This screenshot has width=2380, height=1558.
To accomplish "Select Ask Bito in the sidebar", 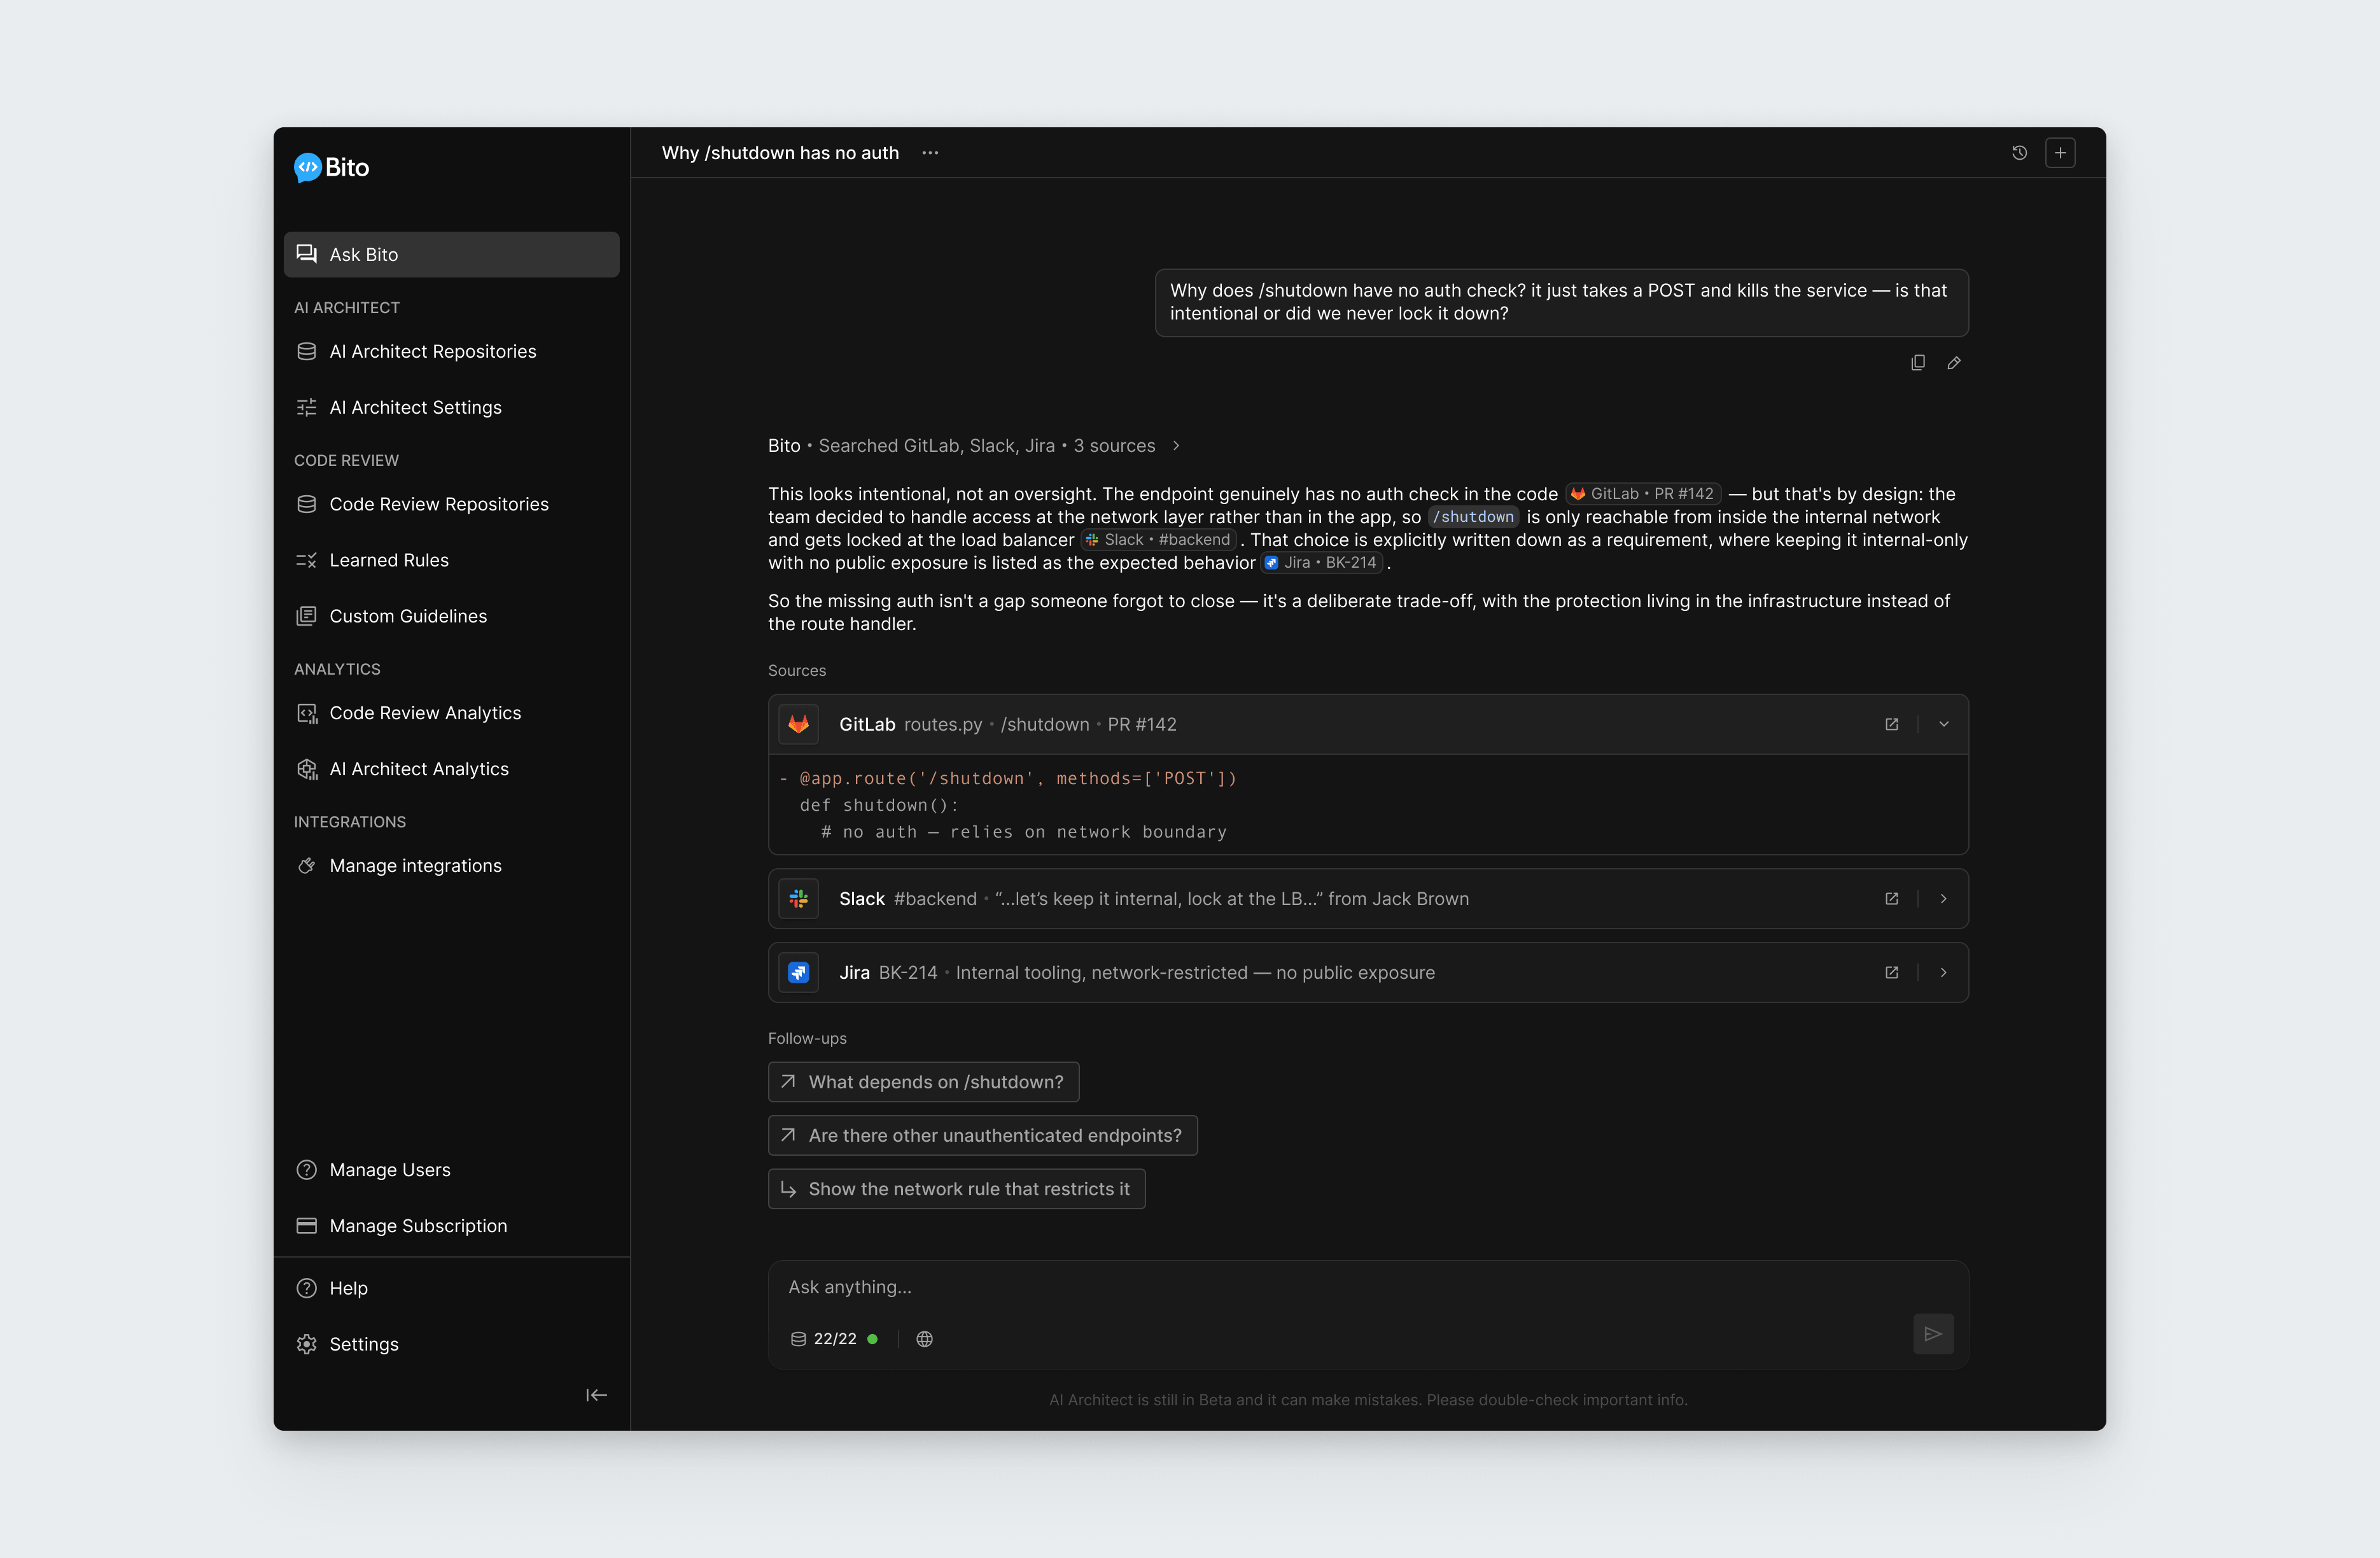I will (451, 255).
